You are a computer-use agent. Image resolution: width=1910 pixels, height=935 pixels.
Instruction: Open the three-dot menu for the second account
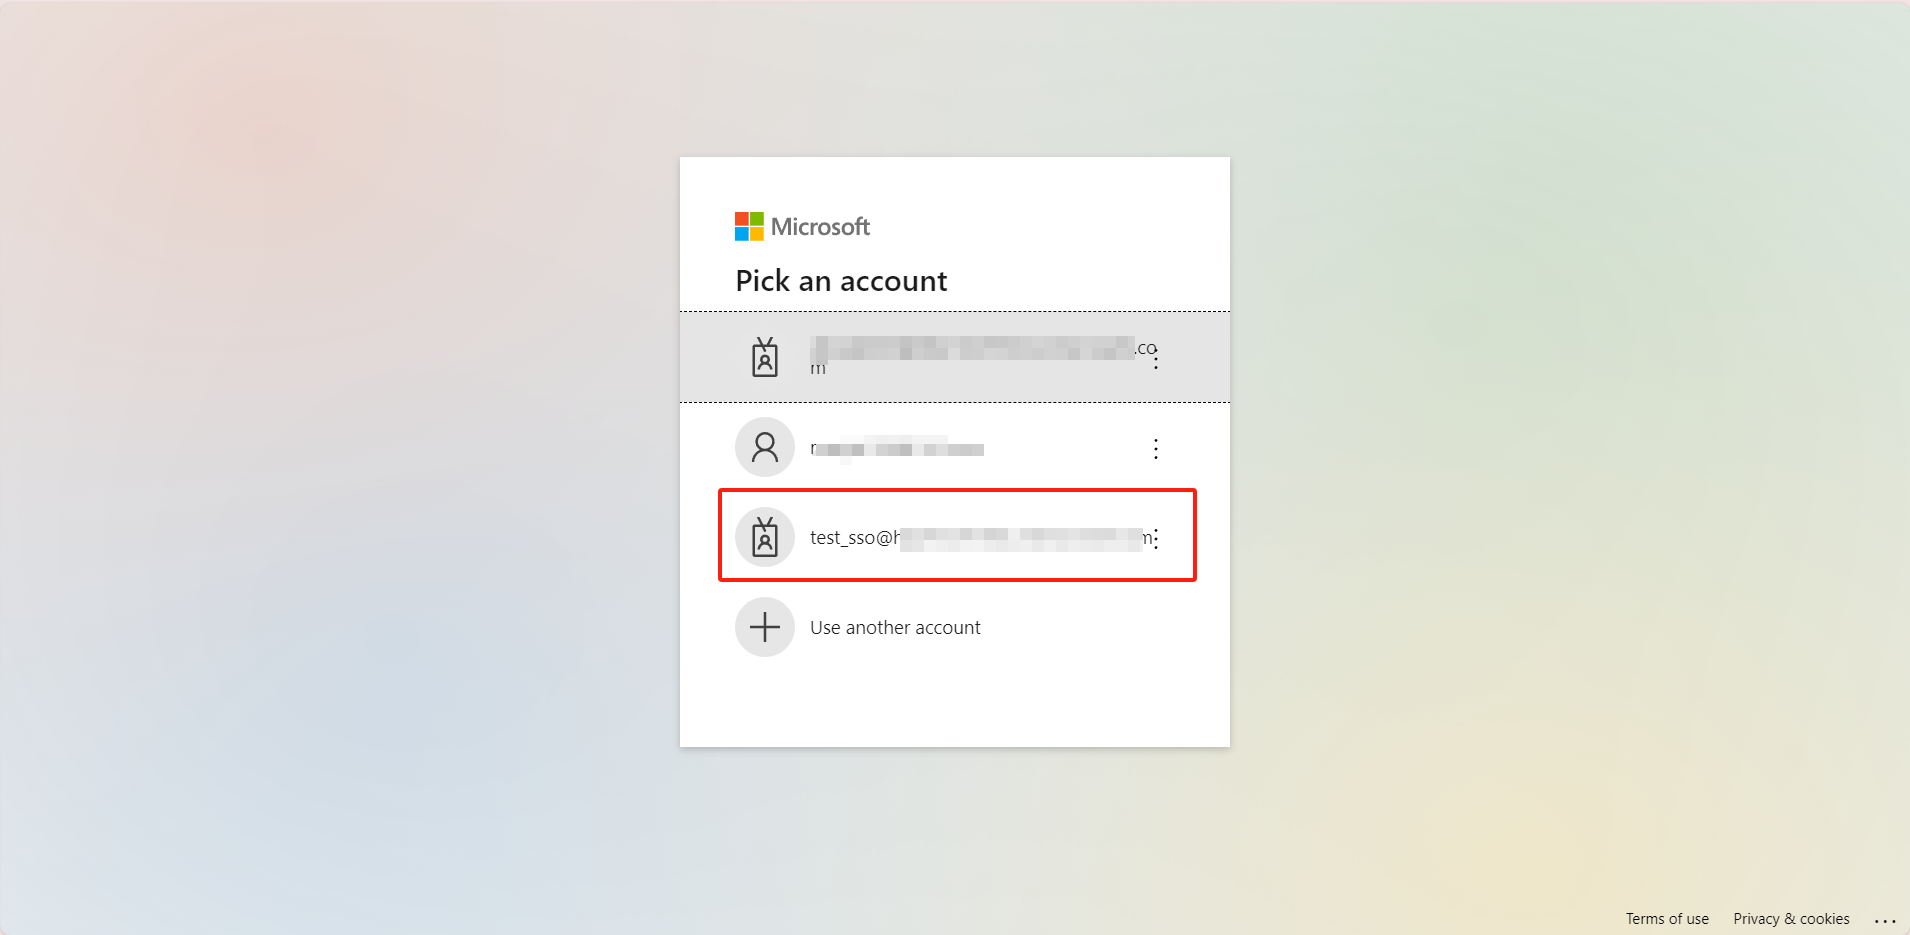[x=1156, y=449]
